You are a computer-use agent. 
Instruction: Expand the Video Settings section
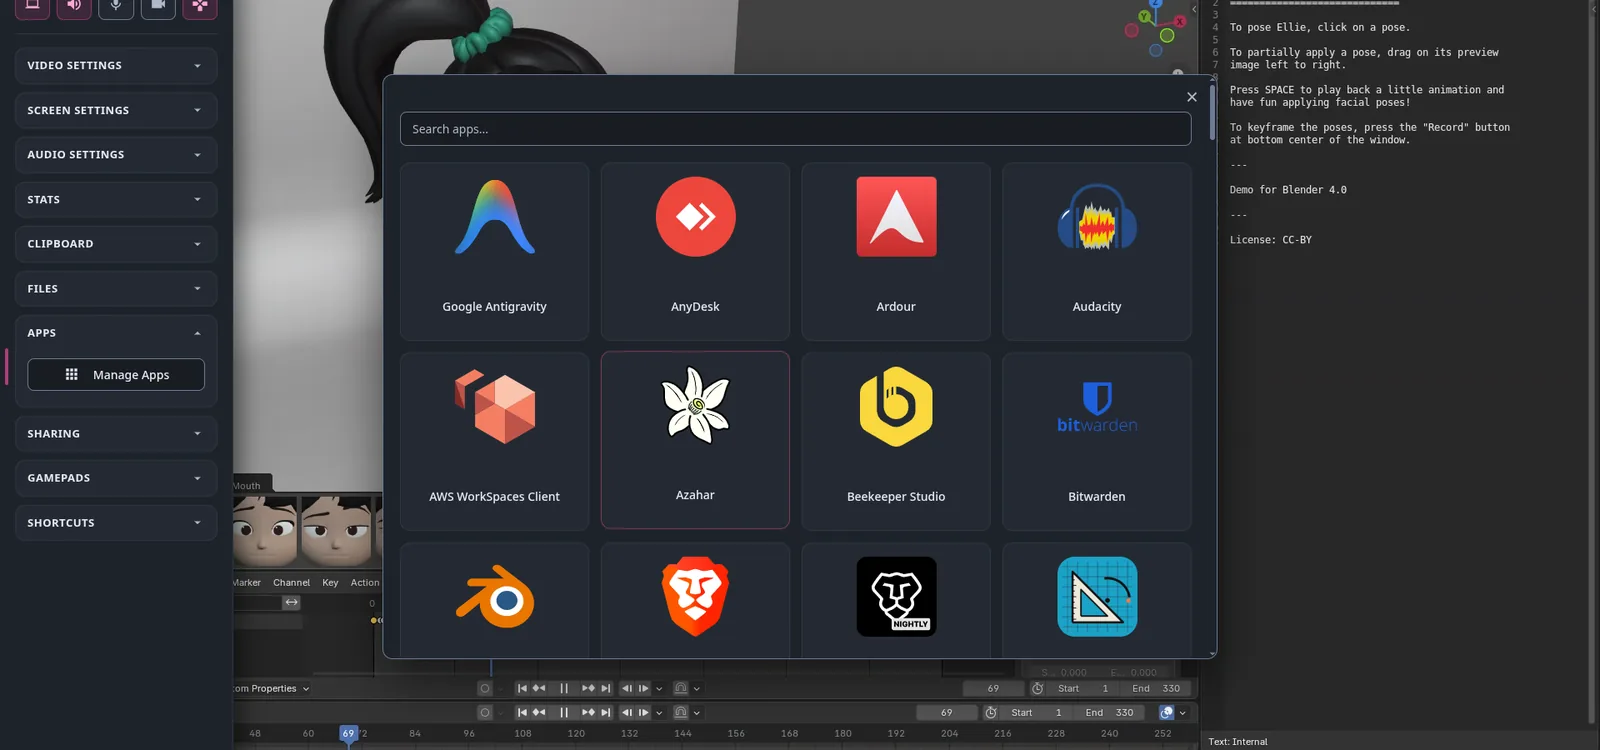(x=116, y=65)
